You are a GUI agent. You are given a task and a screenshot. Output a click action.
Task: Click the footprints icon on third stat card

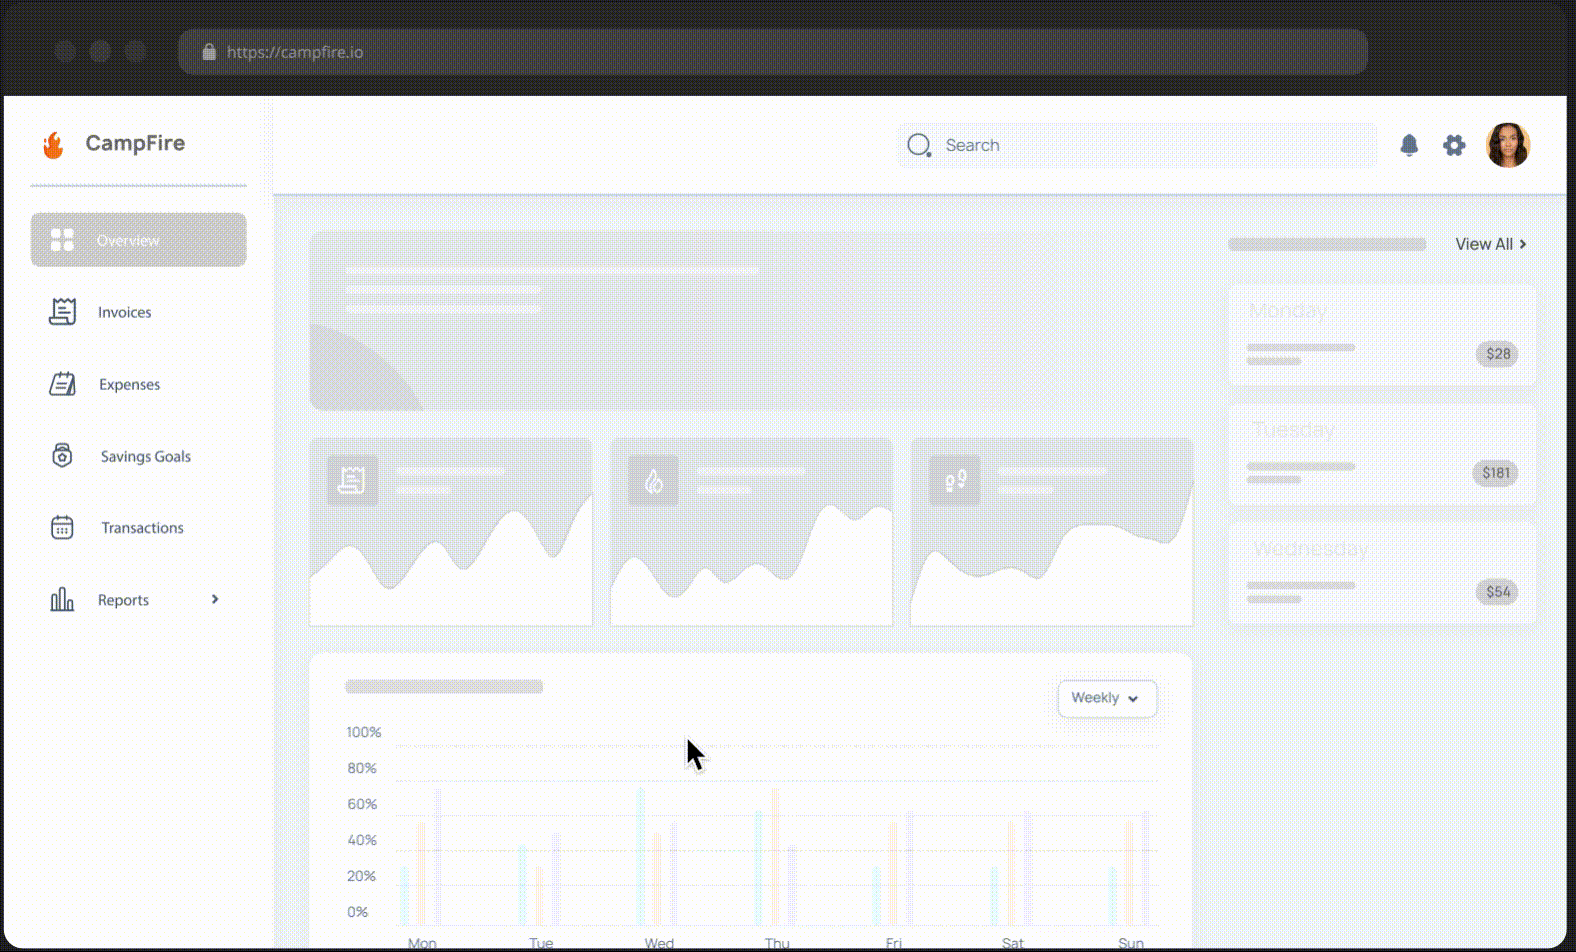pyautogui.click(x=954, y=481)
